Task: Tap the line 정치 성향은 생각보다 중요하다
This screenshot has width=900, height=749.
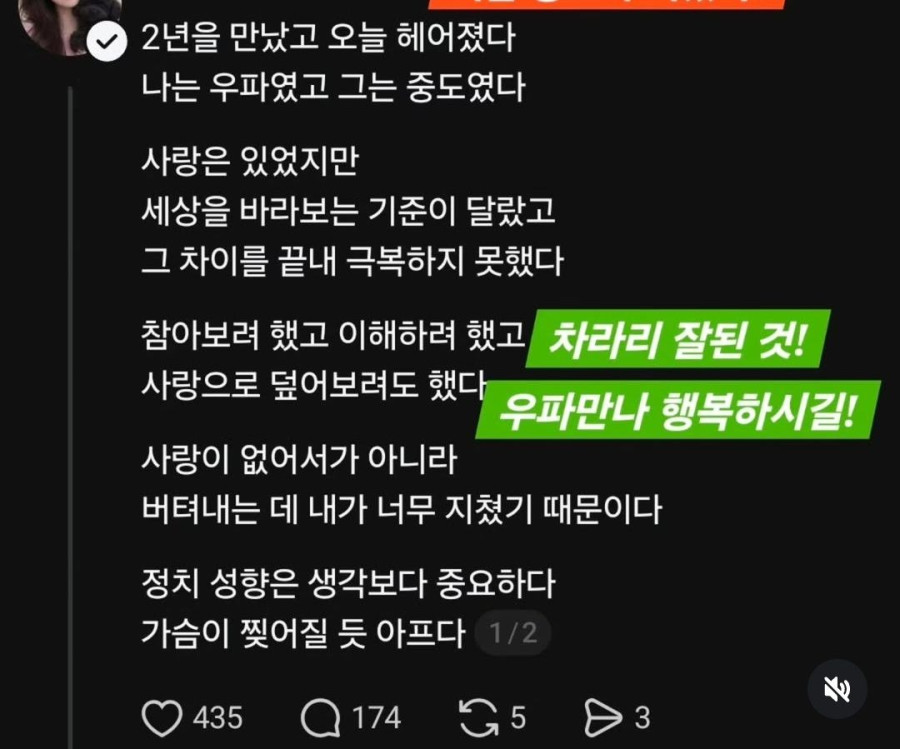Action: pyautogui.click(x=348, y=583)
